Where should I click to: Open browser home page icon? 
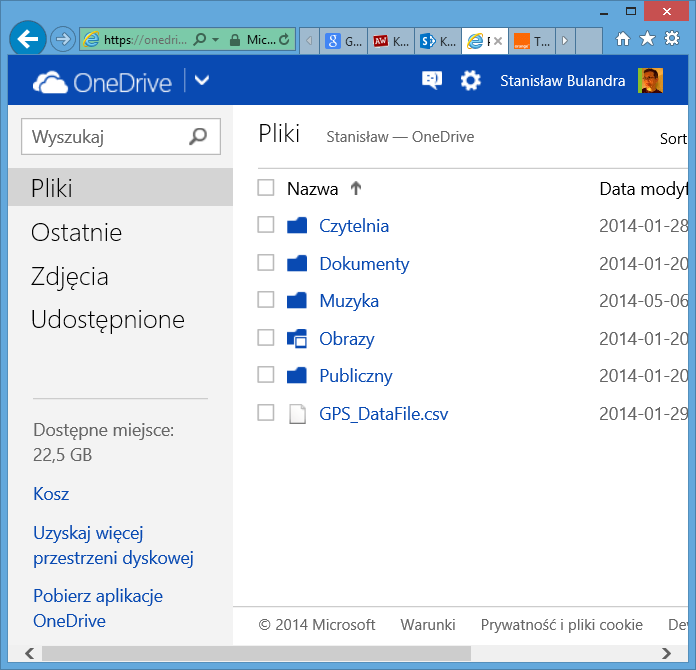point(623,39)
